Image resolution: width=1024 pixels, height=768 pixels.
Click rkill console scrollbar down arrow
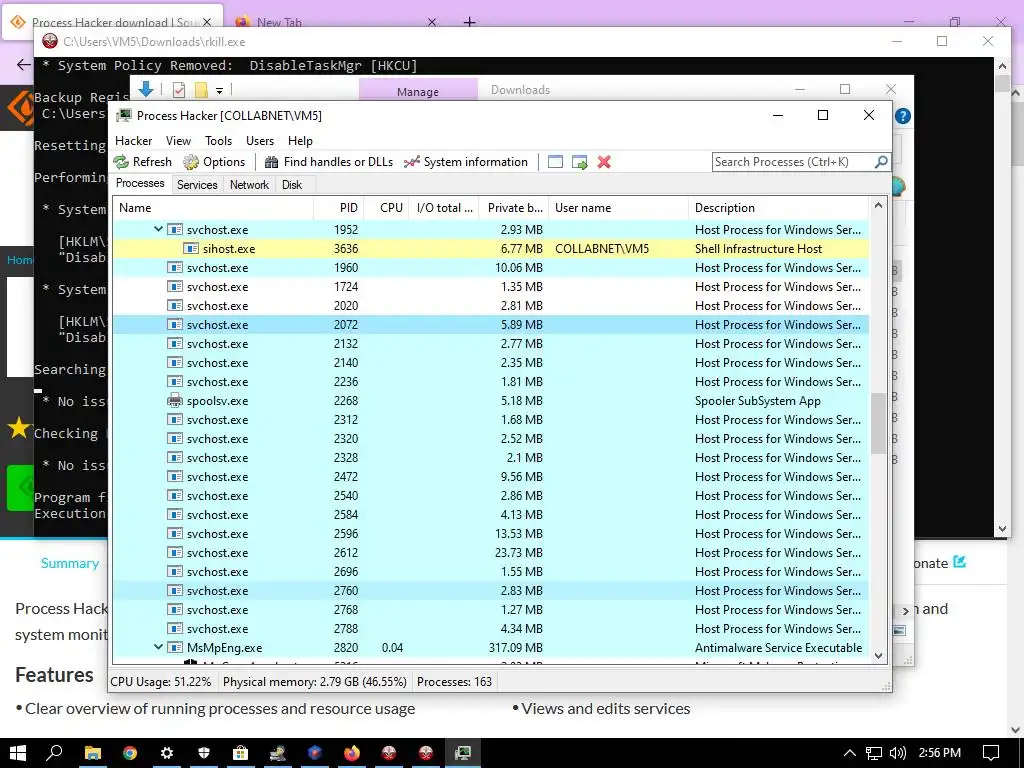coord(1002,530)
